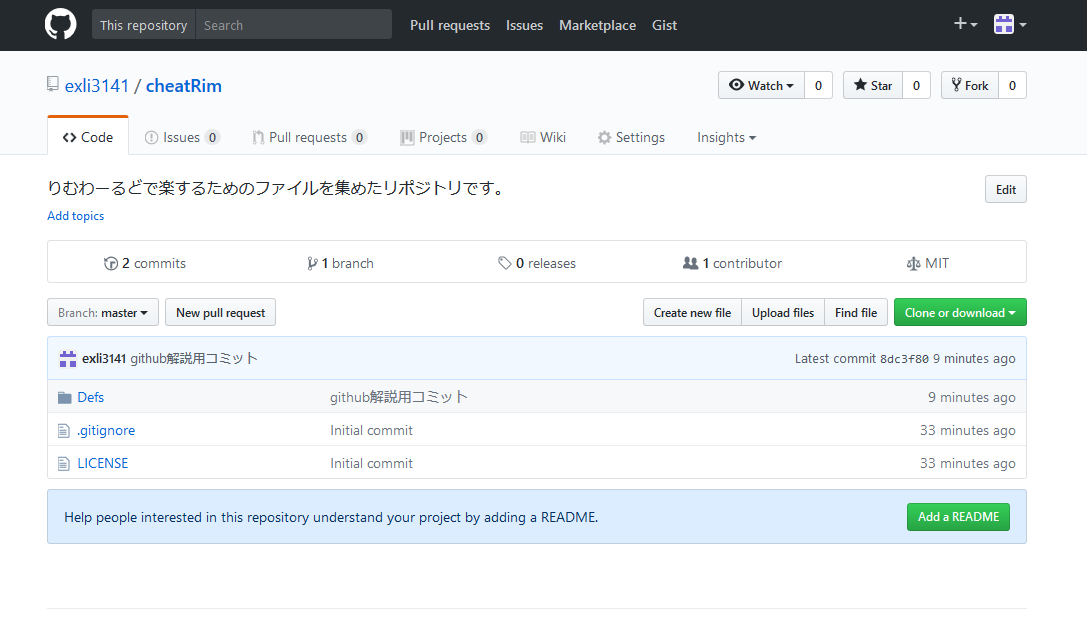Switch to the repository Issues tab
Image resolution: width=1087 pixels, height=637 pixels.
182,137
